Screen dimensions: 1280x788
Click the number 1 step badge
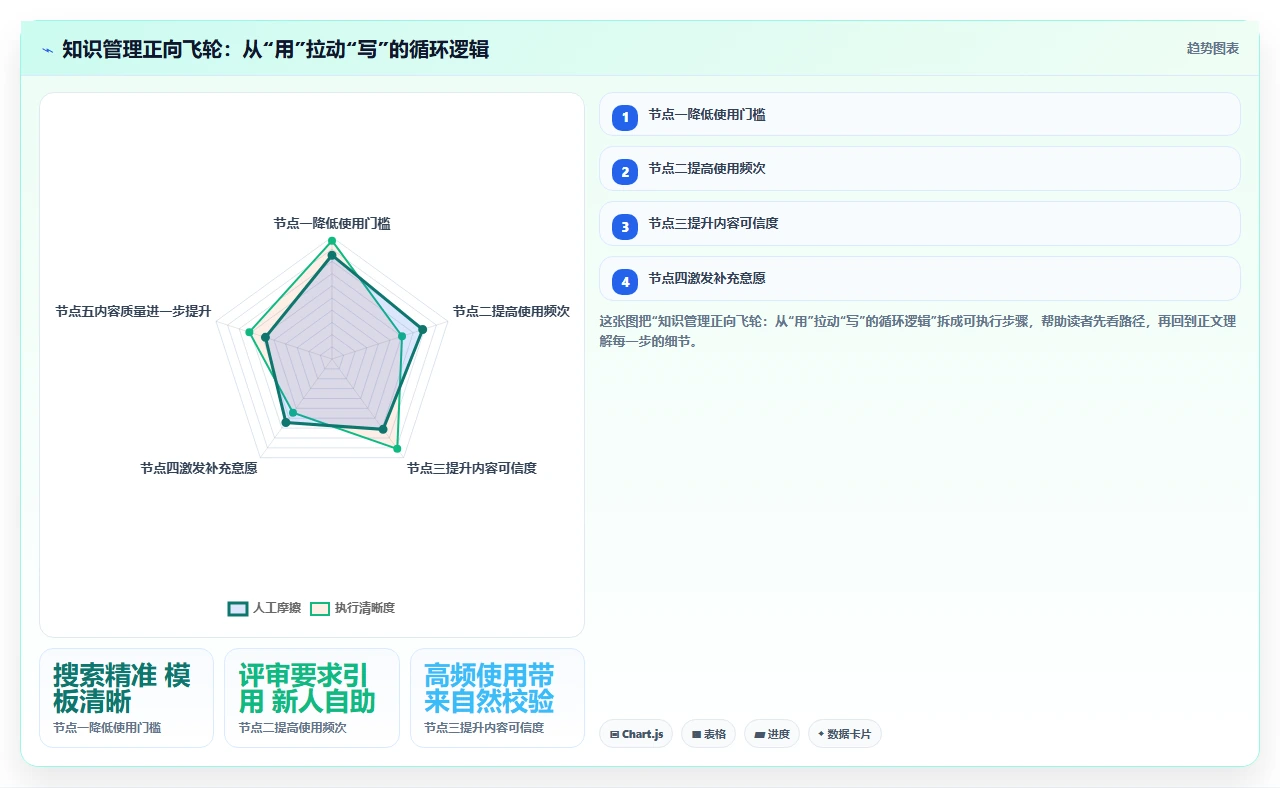click(x=625, y=117)
